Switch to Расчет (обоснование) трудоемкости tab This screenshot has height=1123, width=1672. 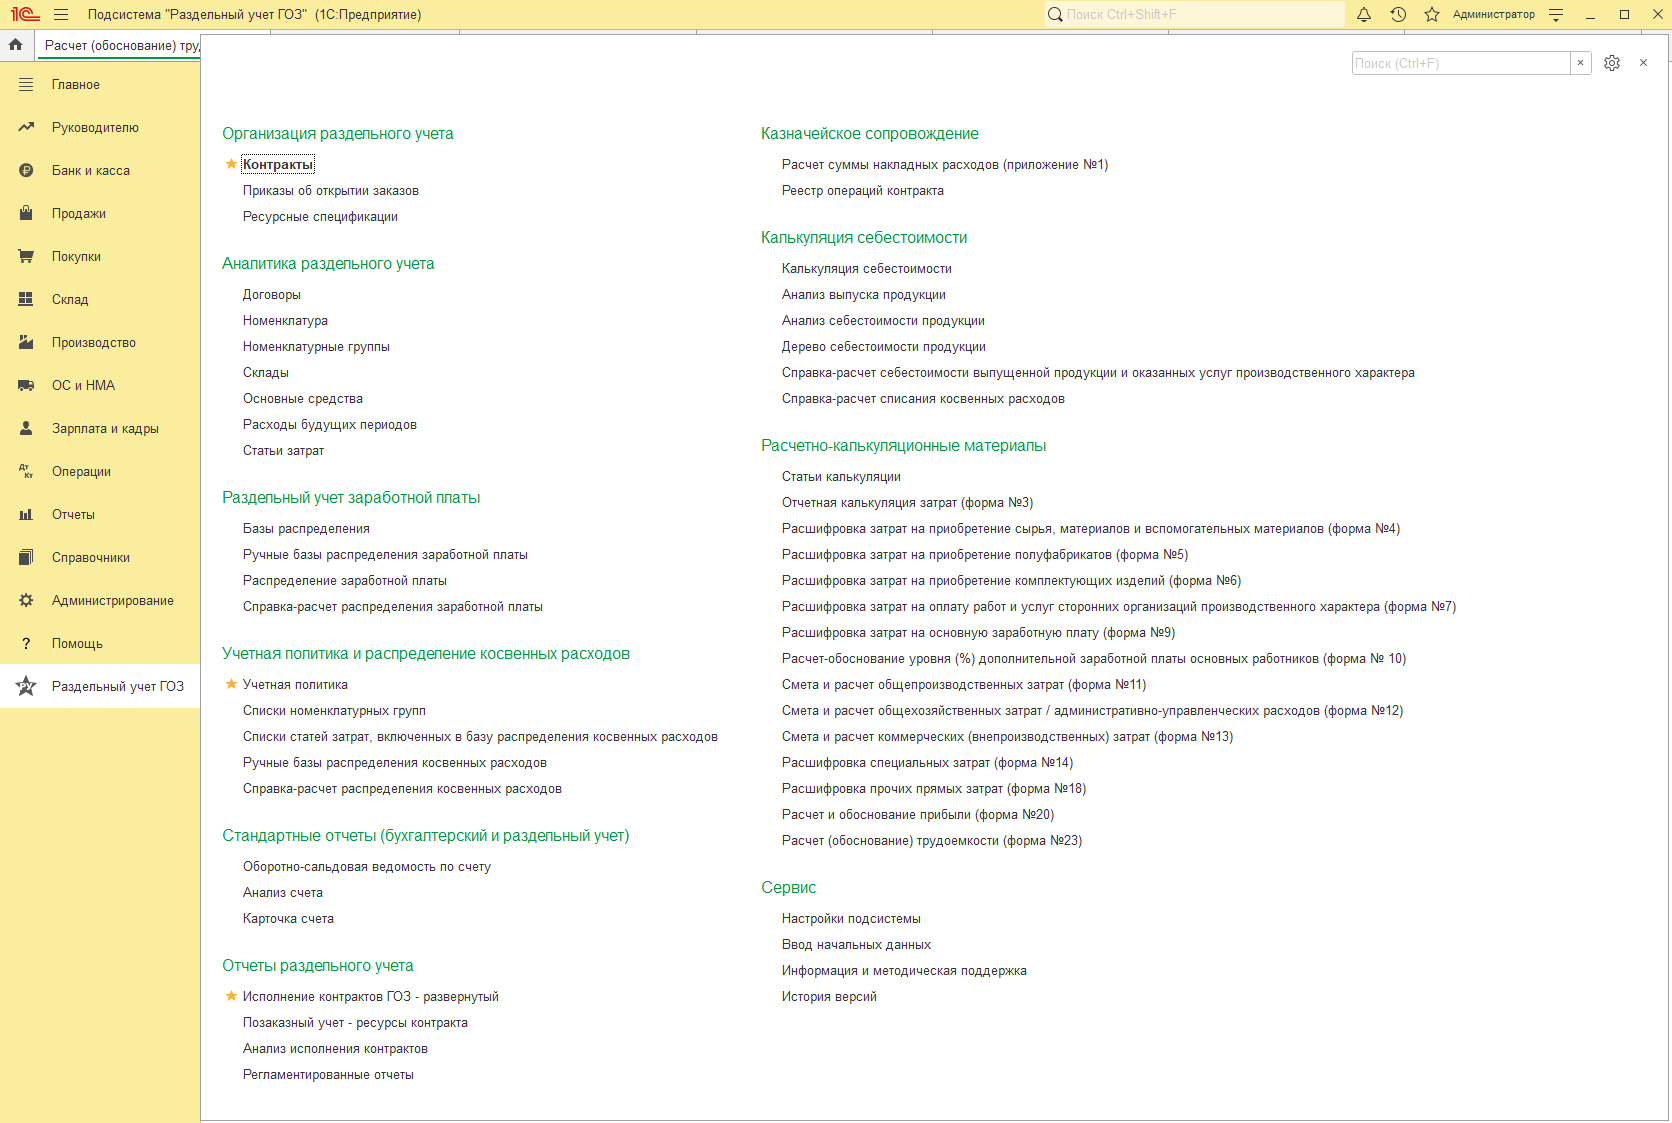click(120, 45)
